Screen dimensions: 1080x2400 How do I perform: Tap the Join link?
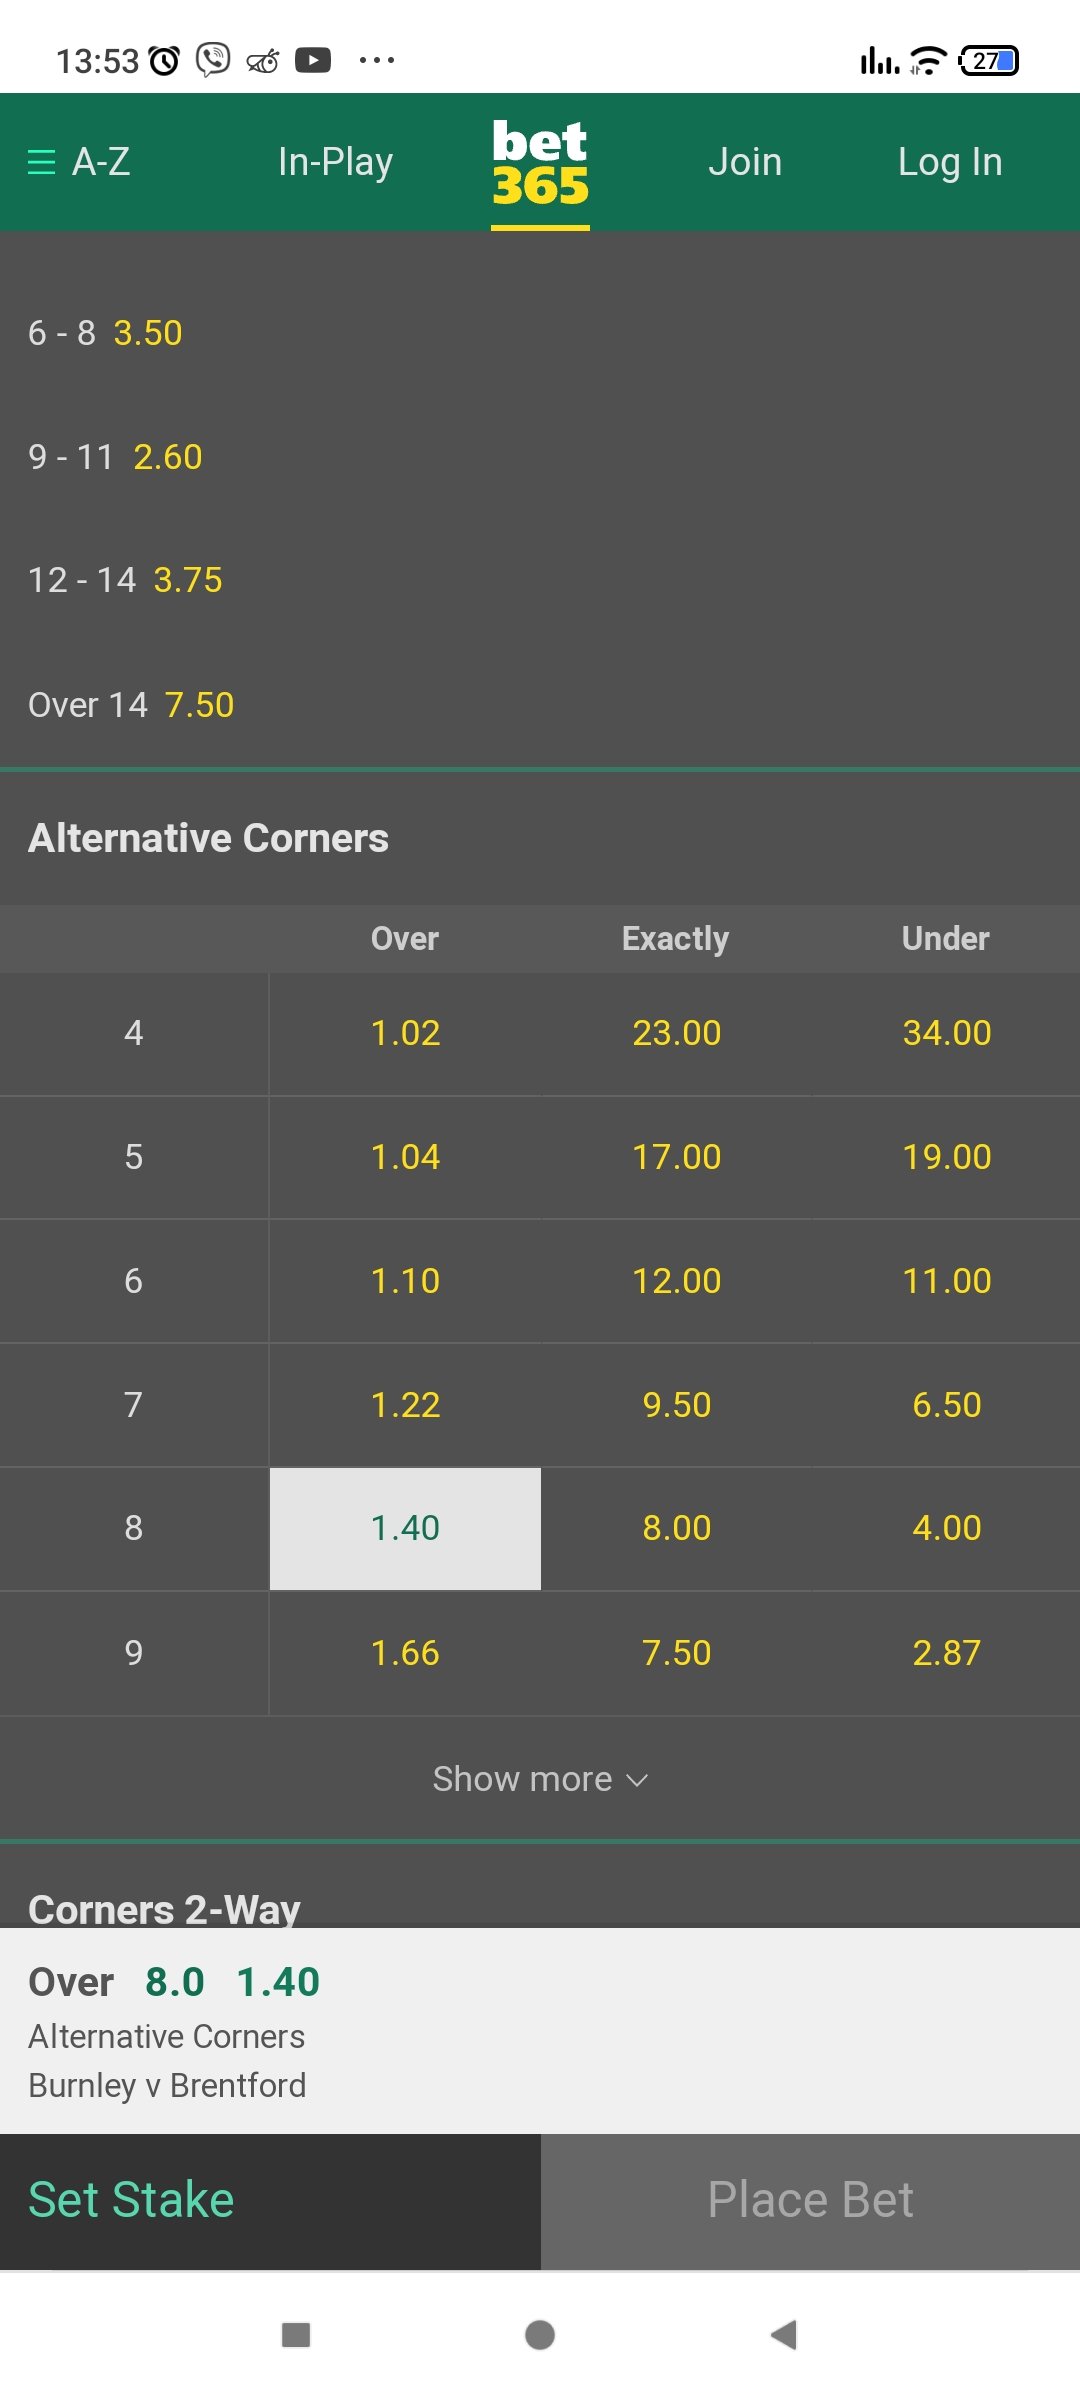coord(745,162)
